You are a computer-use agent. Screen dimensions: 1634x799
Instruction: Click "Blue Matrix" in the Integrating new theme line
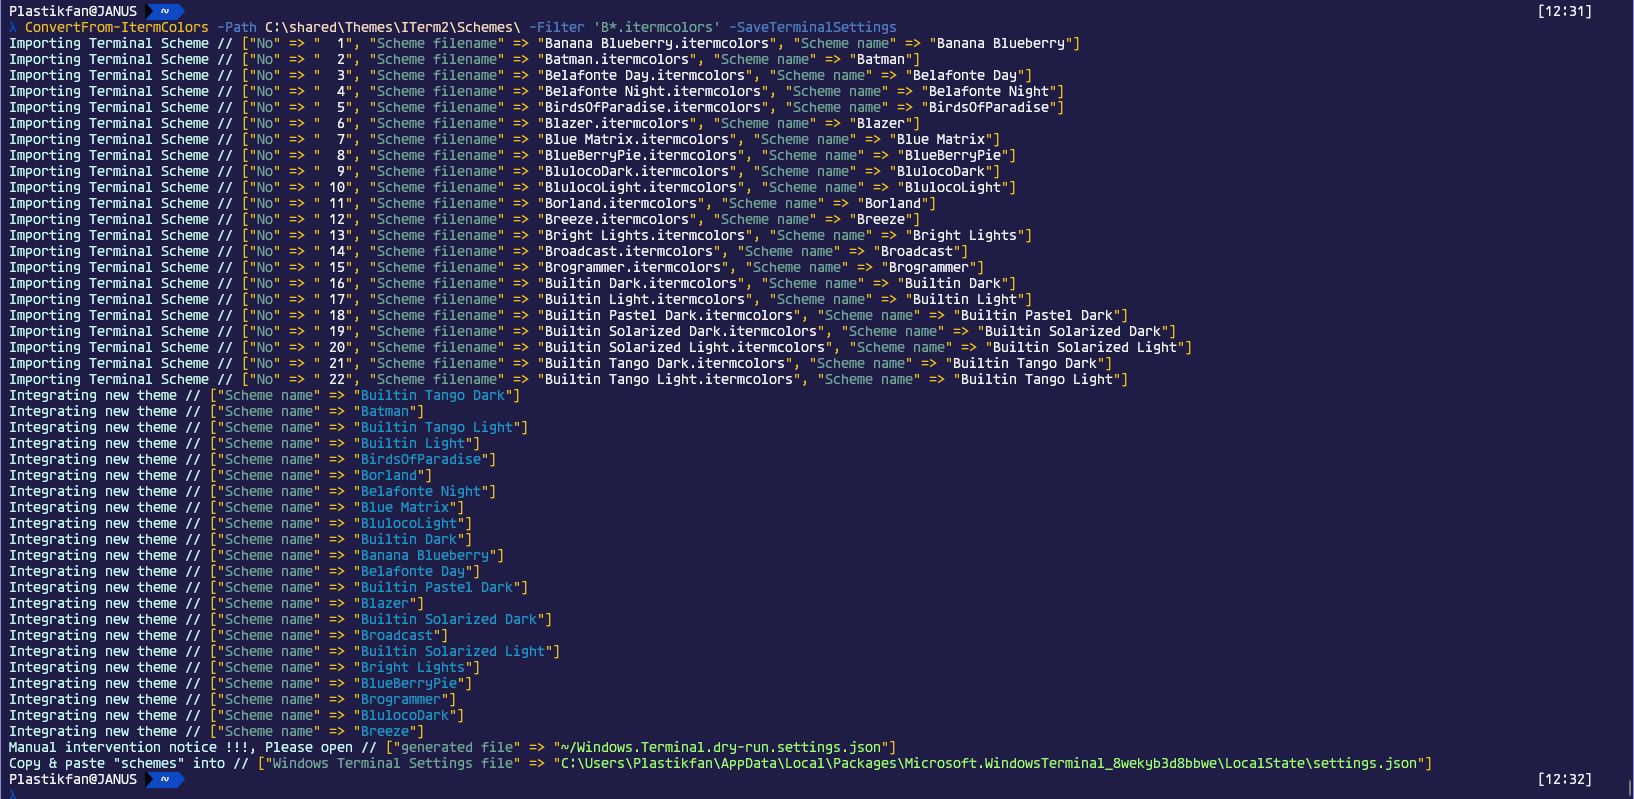[405, 507]
